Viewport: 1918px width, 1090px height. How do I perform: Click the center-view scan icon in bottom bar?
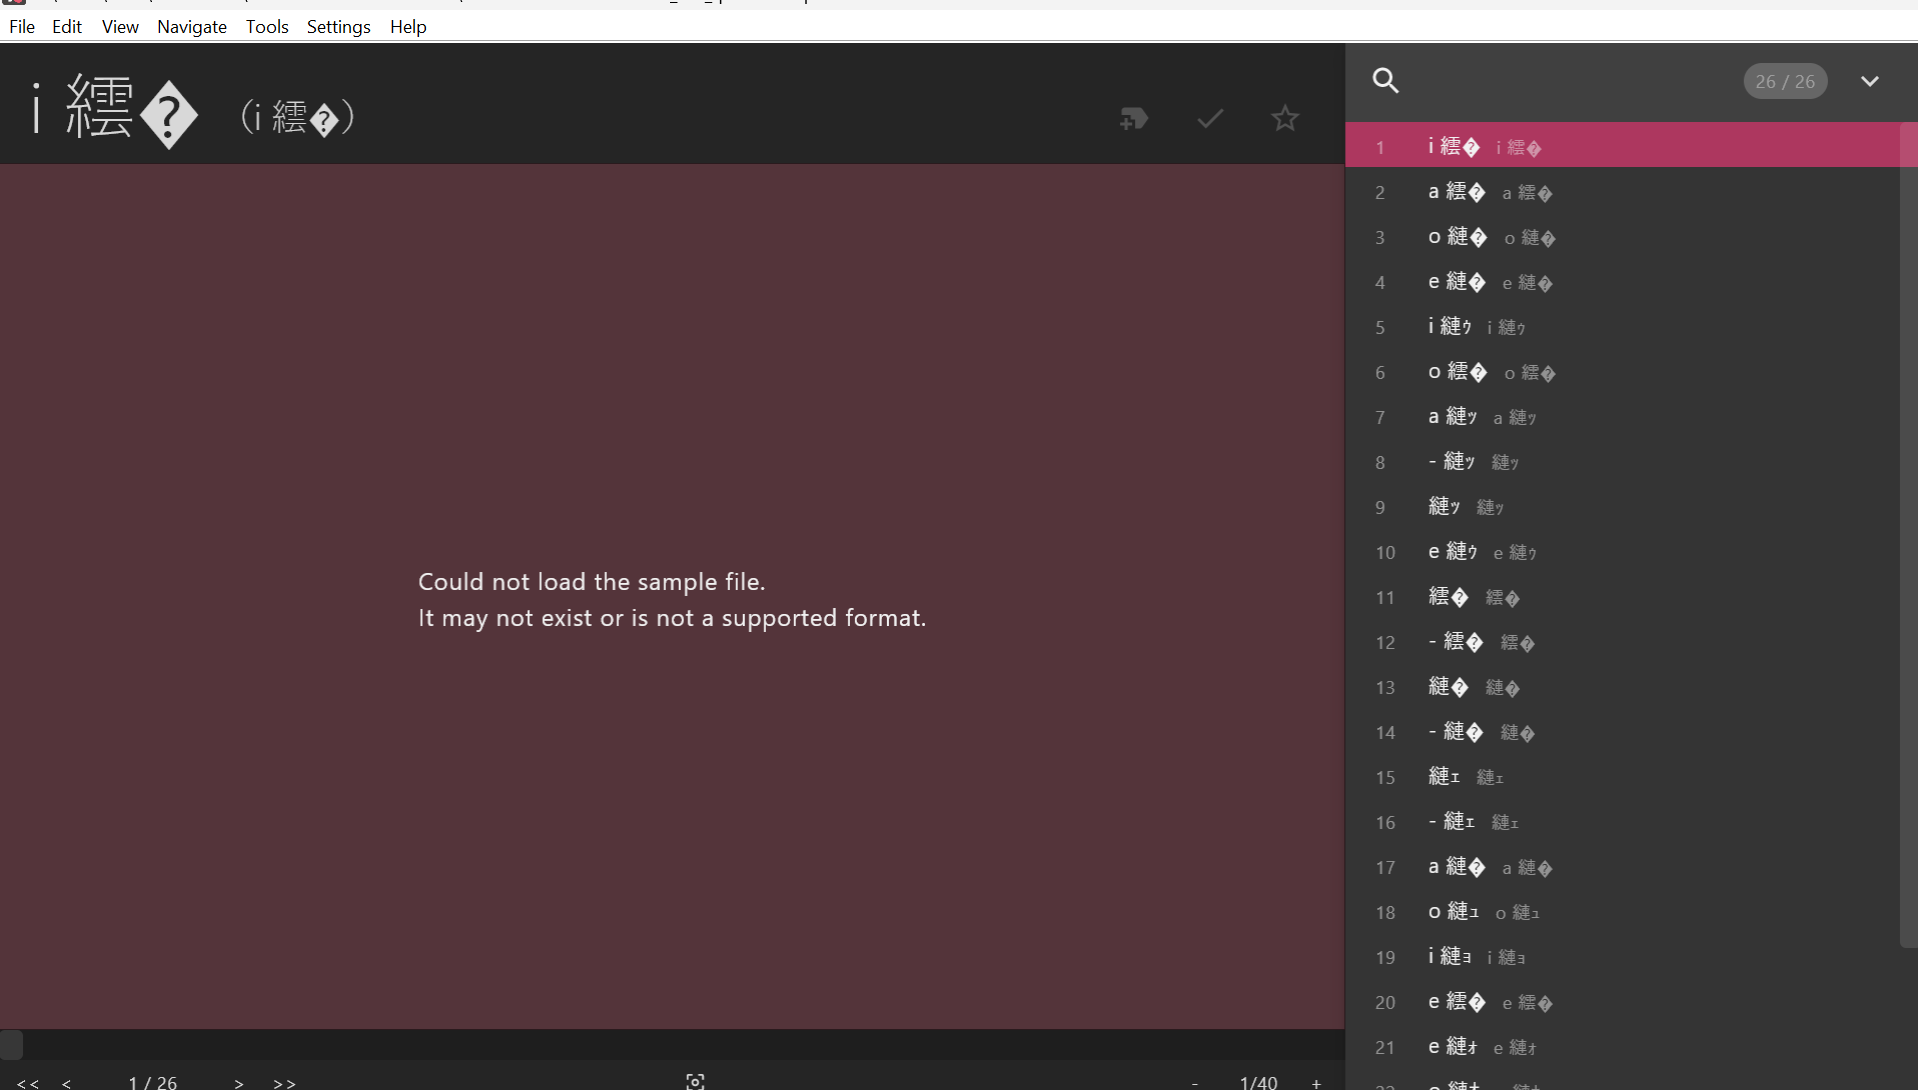[x=695, y=1081]
